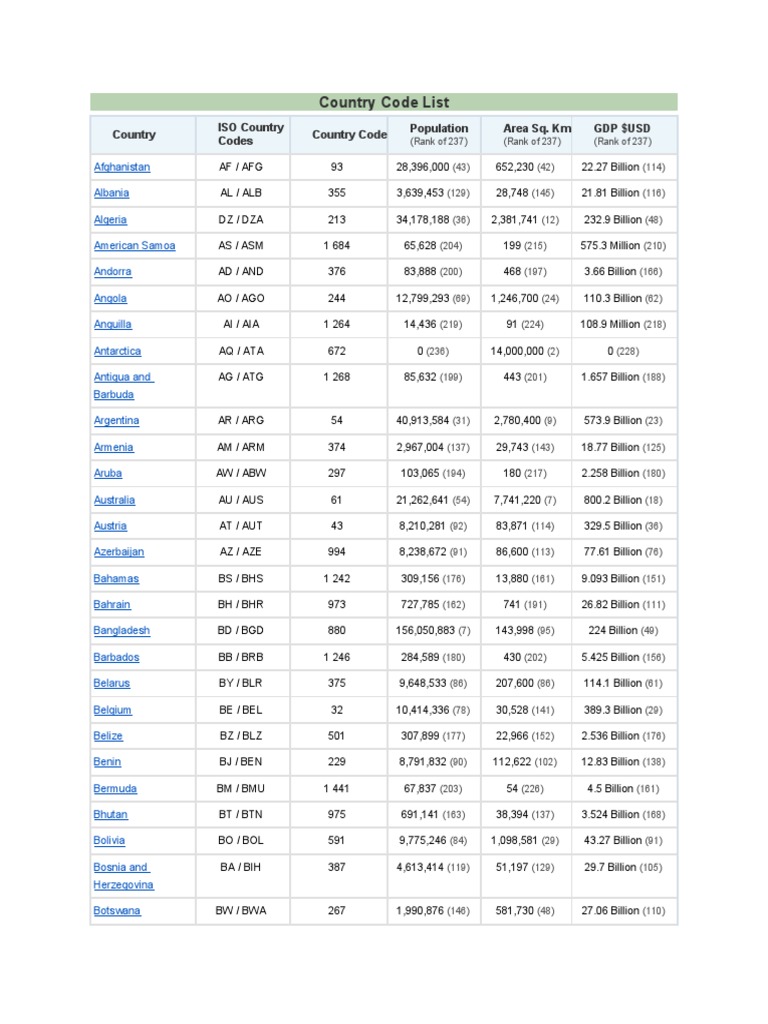The height and width of the screenshot is (1024, 768).
Task: Click the Albania link
Action: pos(111,193)
